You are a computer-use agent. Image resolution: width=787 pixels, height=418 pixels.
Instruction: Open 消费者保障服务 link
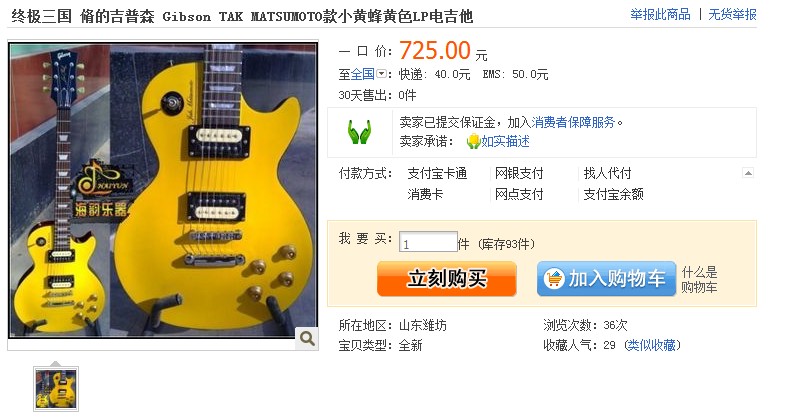pyautogui.click(x=573, y=122)
